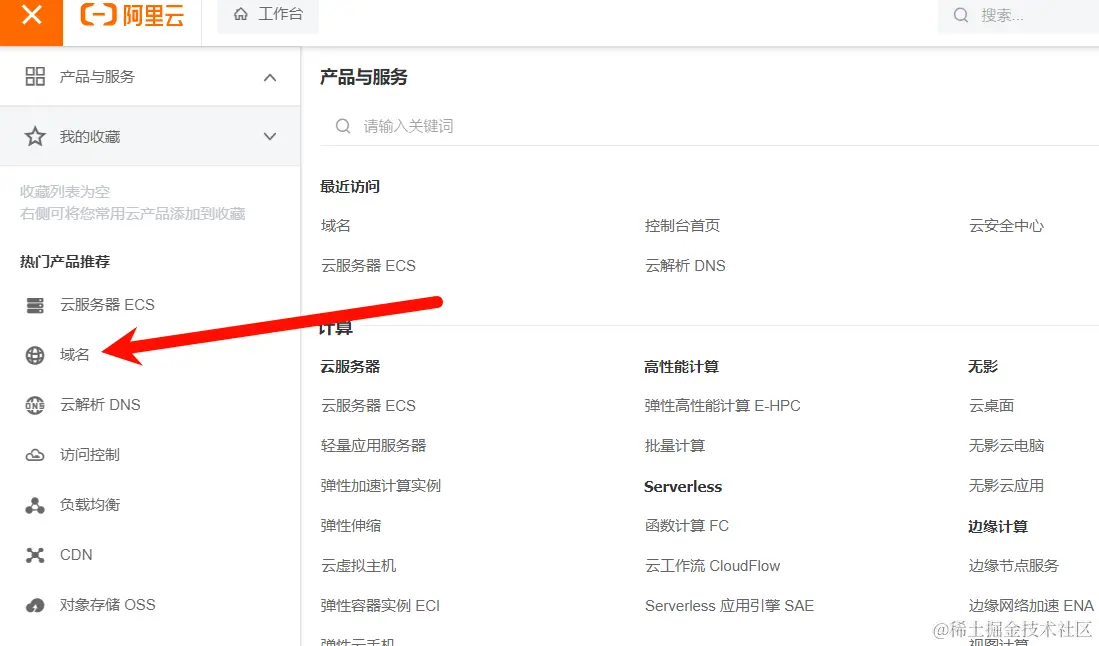Open 云虚拟主机
The width and height of the screenshot is (1099, 646).
(358, 565)
